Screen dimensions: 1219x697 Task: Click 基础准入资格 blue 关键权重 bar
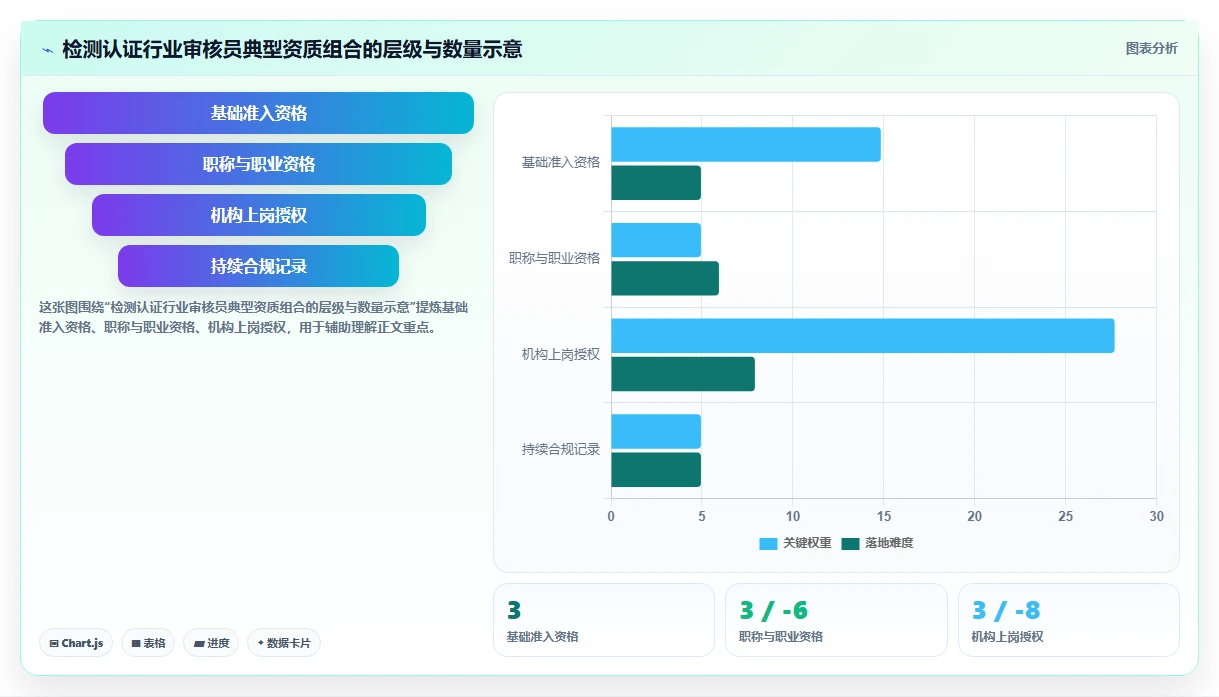point(746,144)
